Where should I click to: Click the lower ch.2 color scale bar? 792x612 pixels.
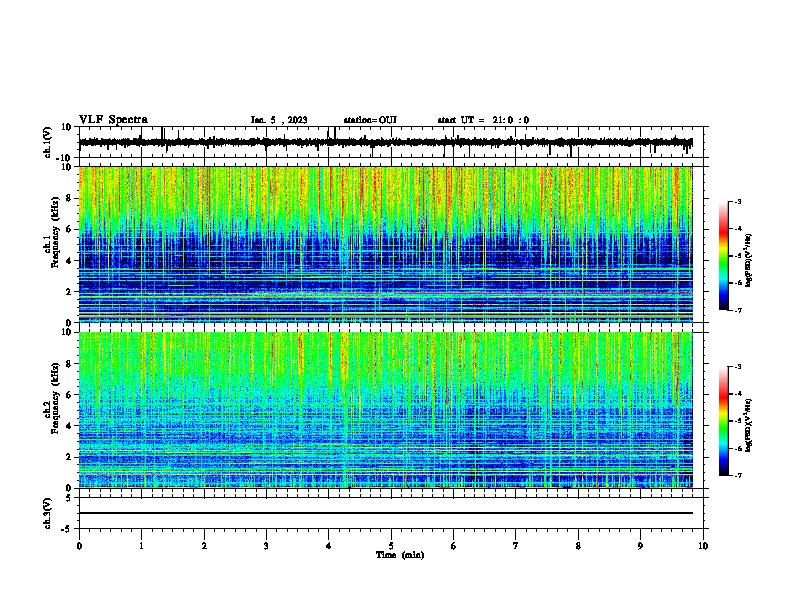point(724,421)
